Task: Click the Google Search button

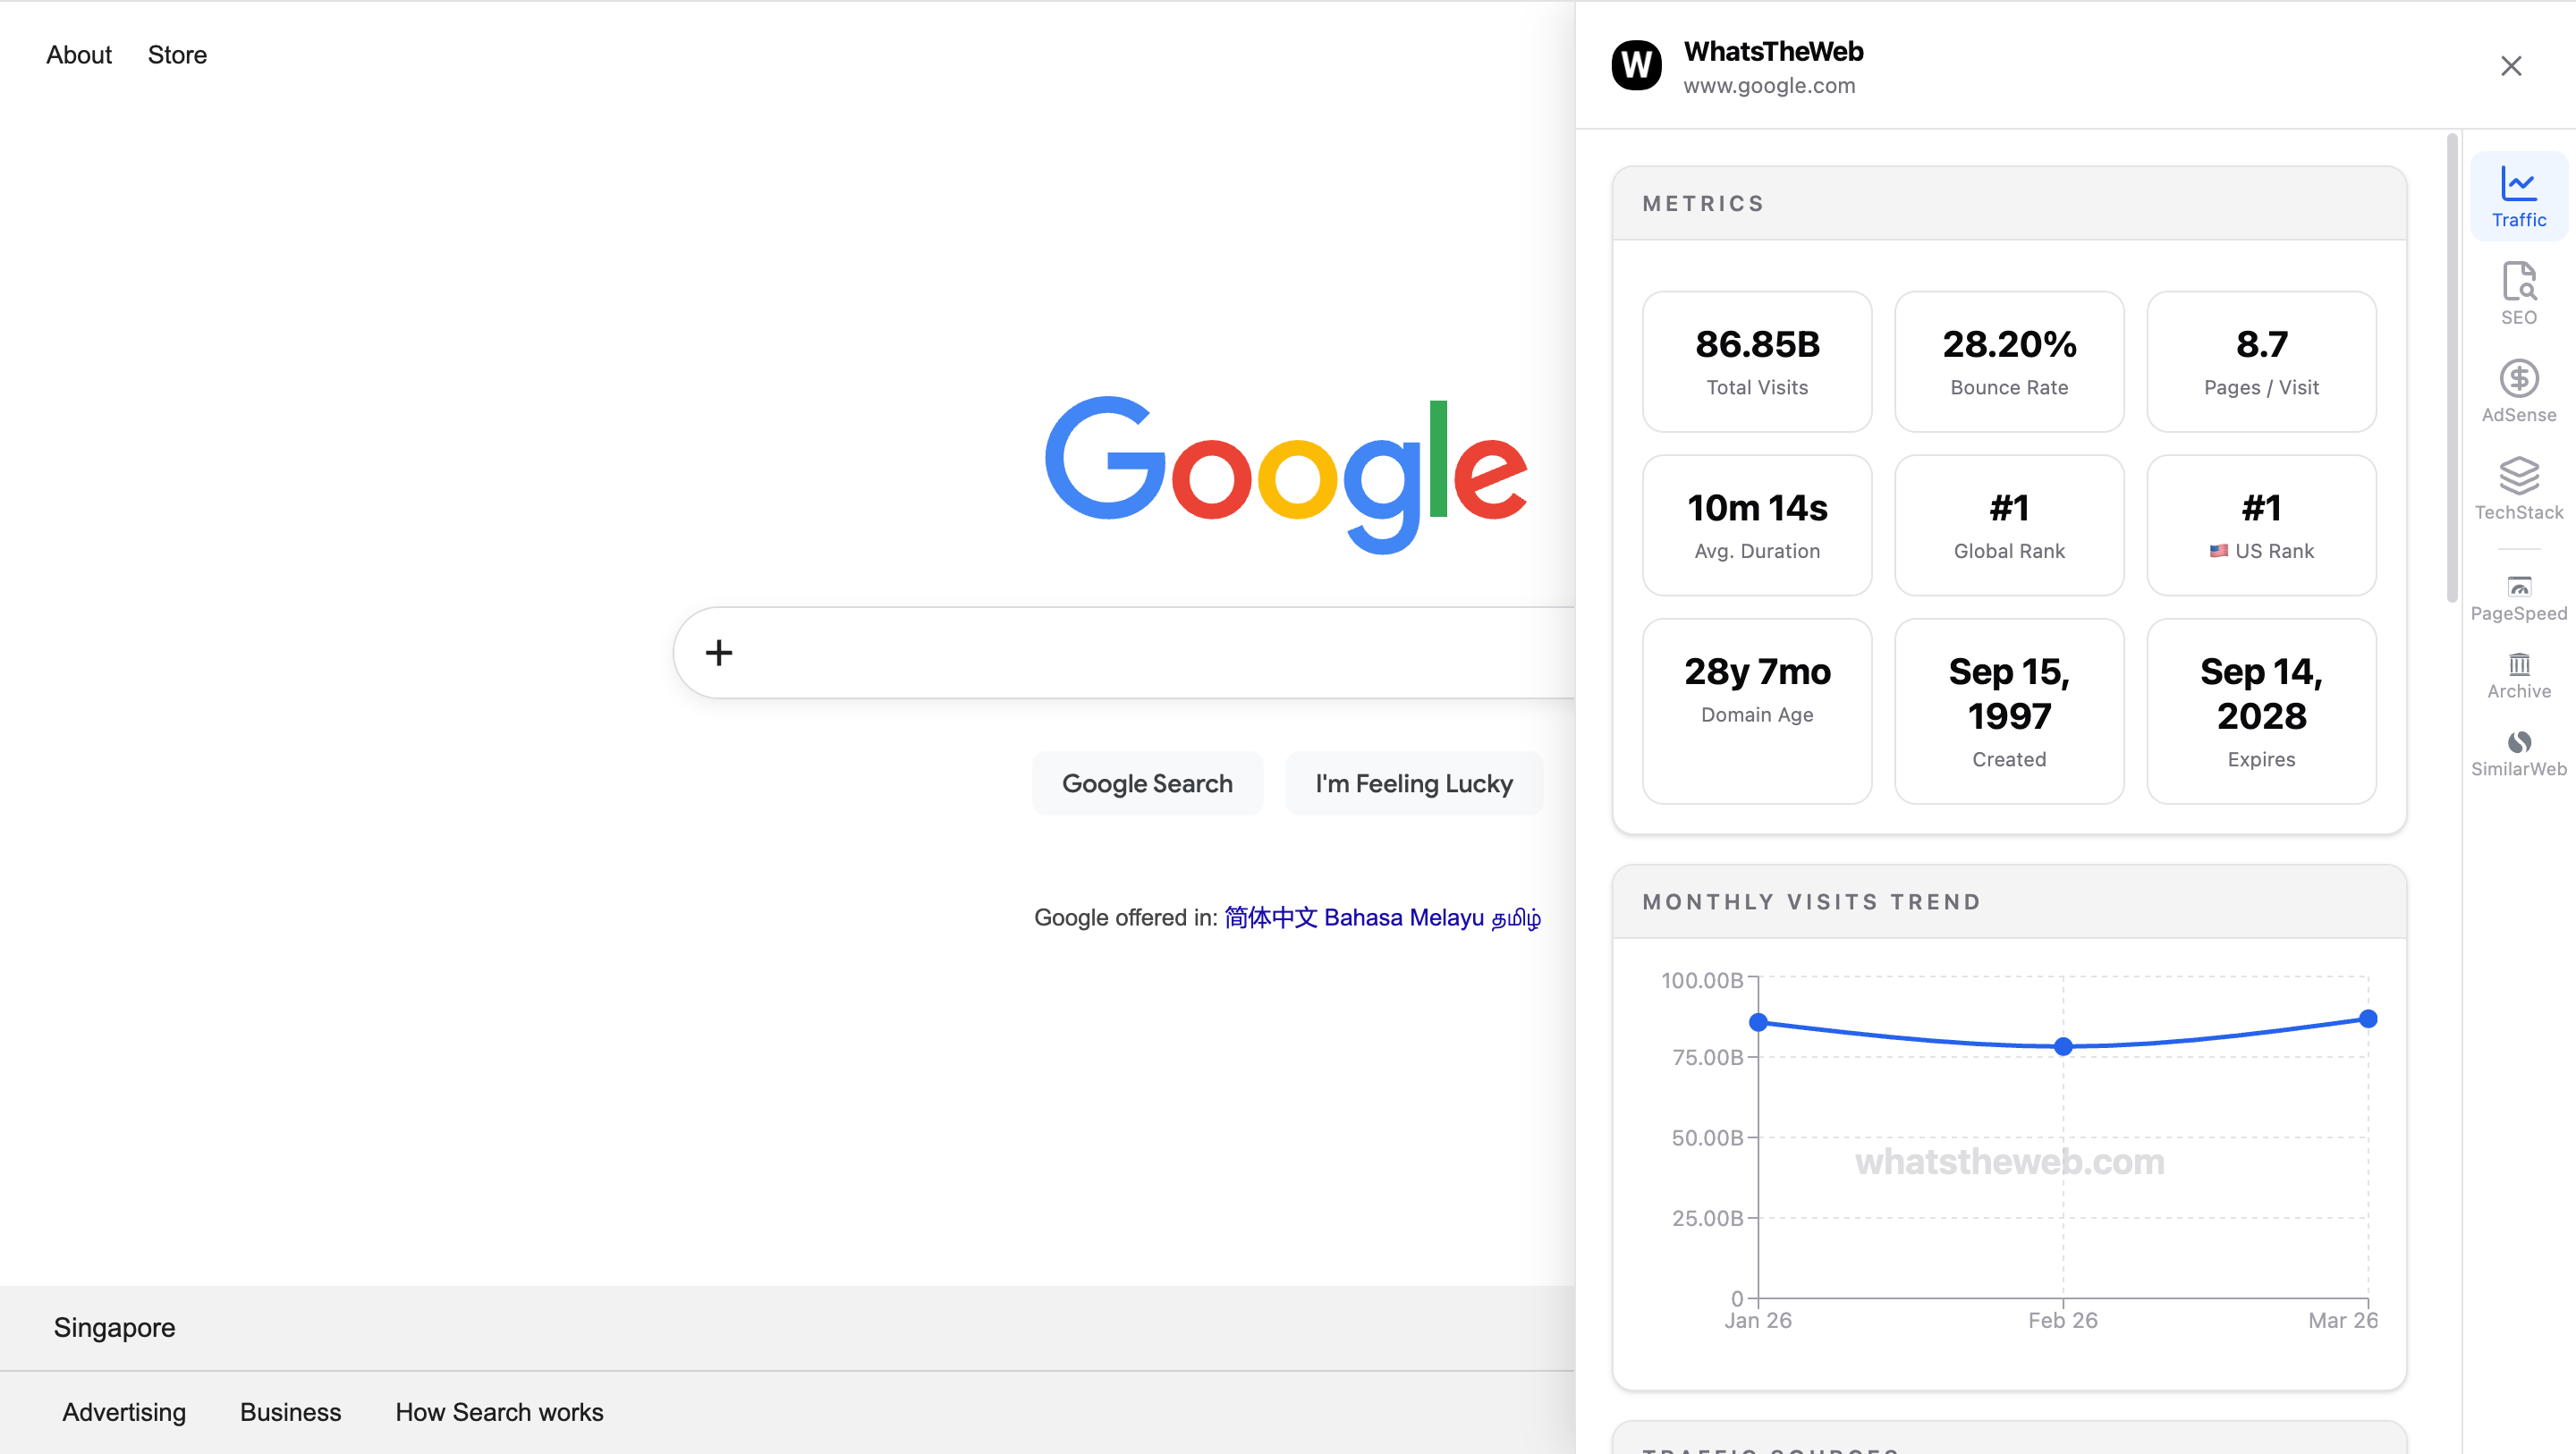Action: (1147, 783)
